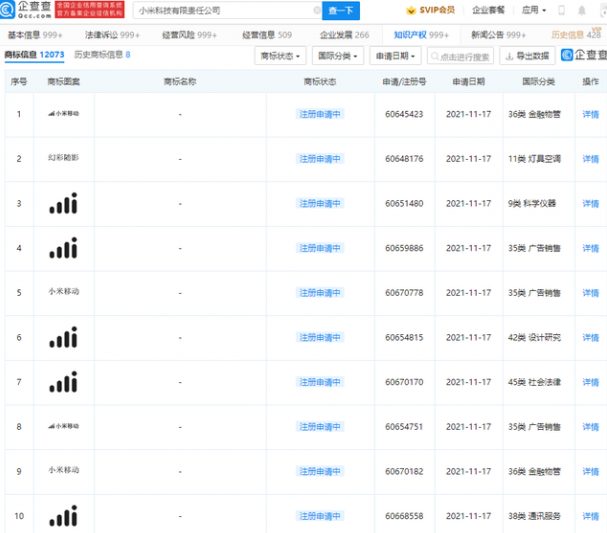Click the 11类 灯具空调 classification cell
The width and height of the screenshot is (607, 533).
point(534,159)
